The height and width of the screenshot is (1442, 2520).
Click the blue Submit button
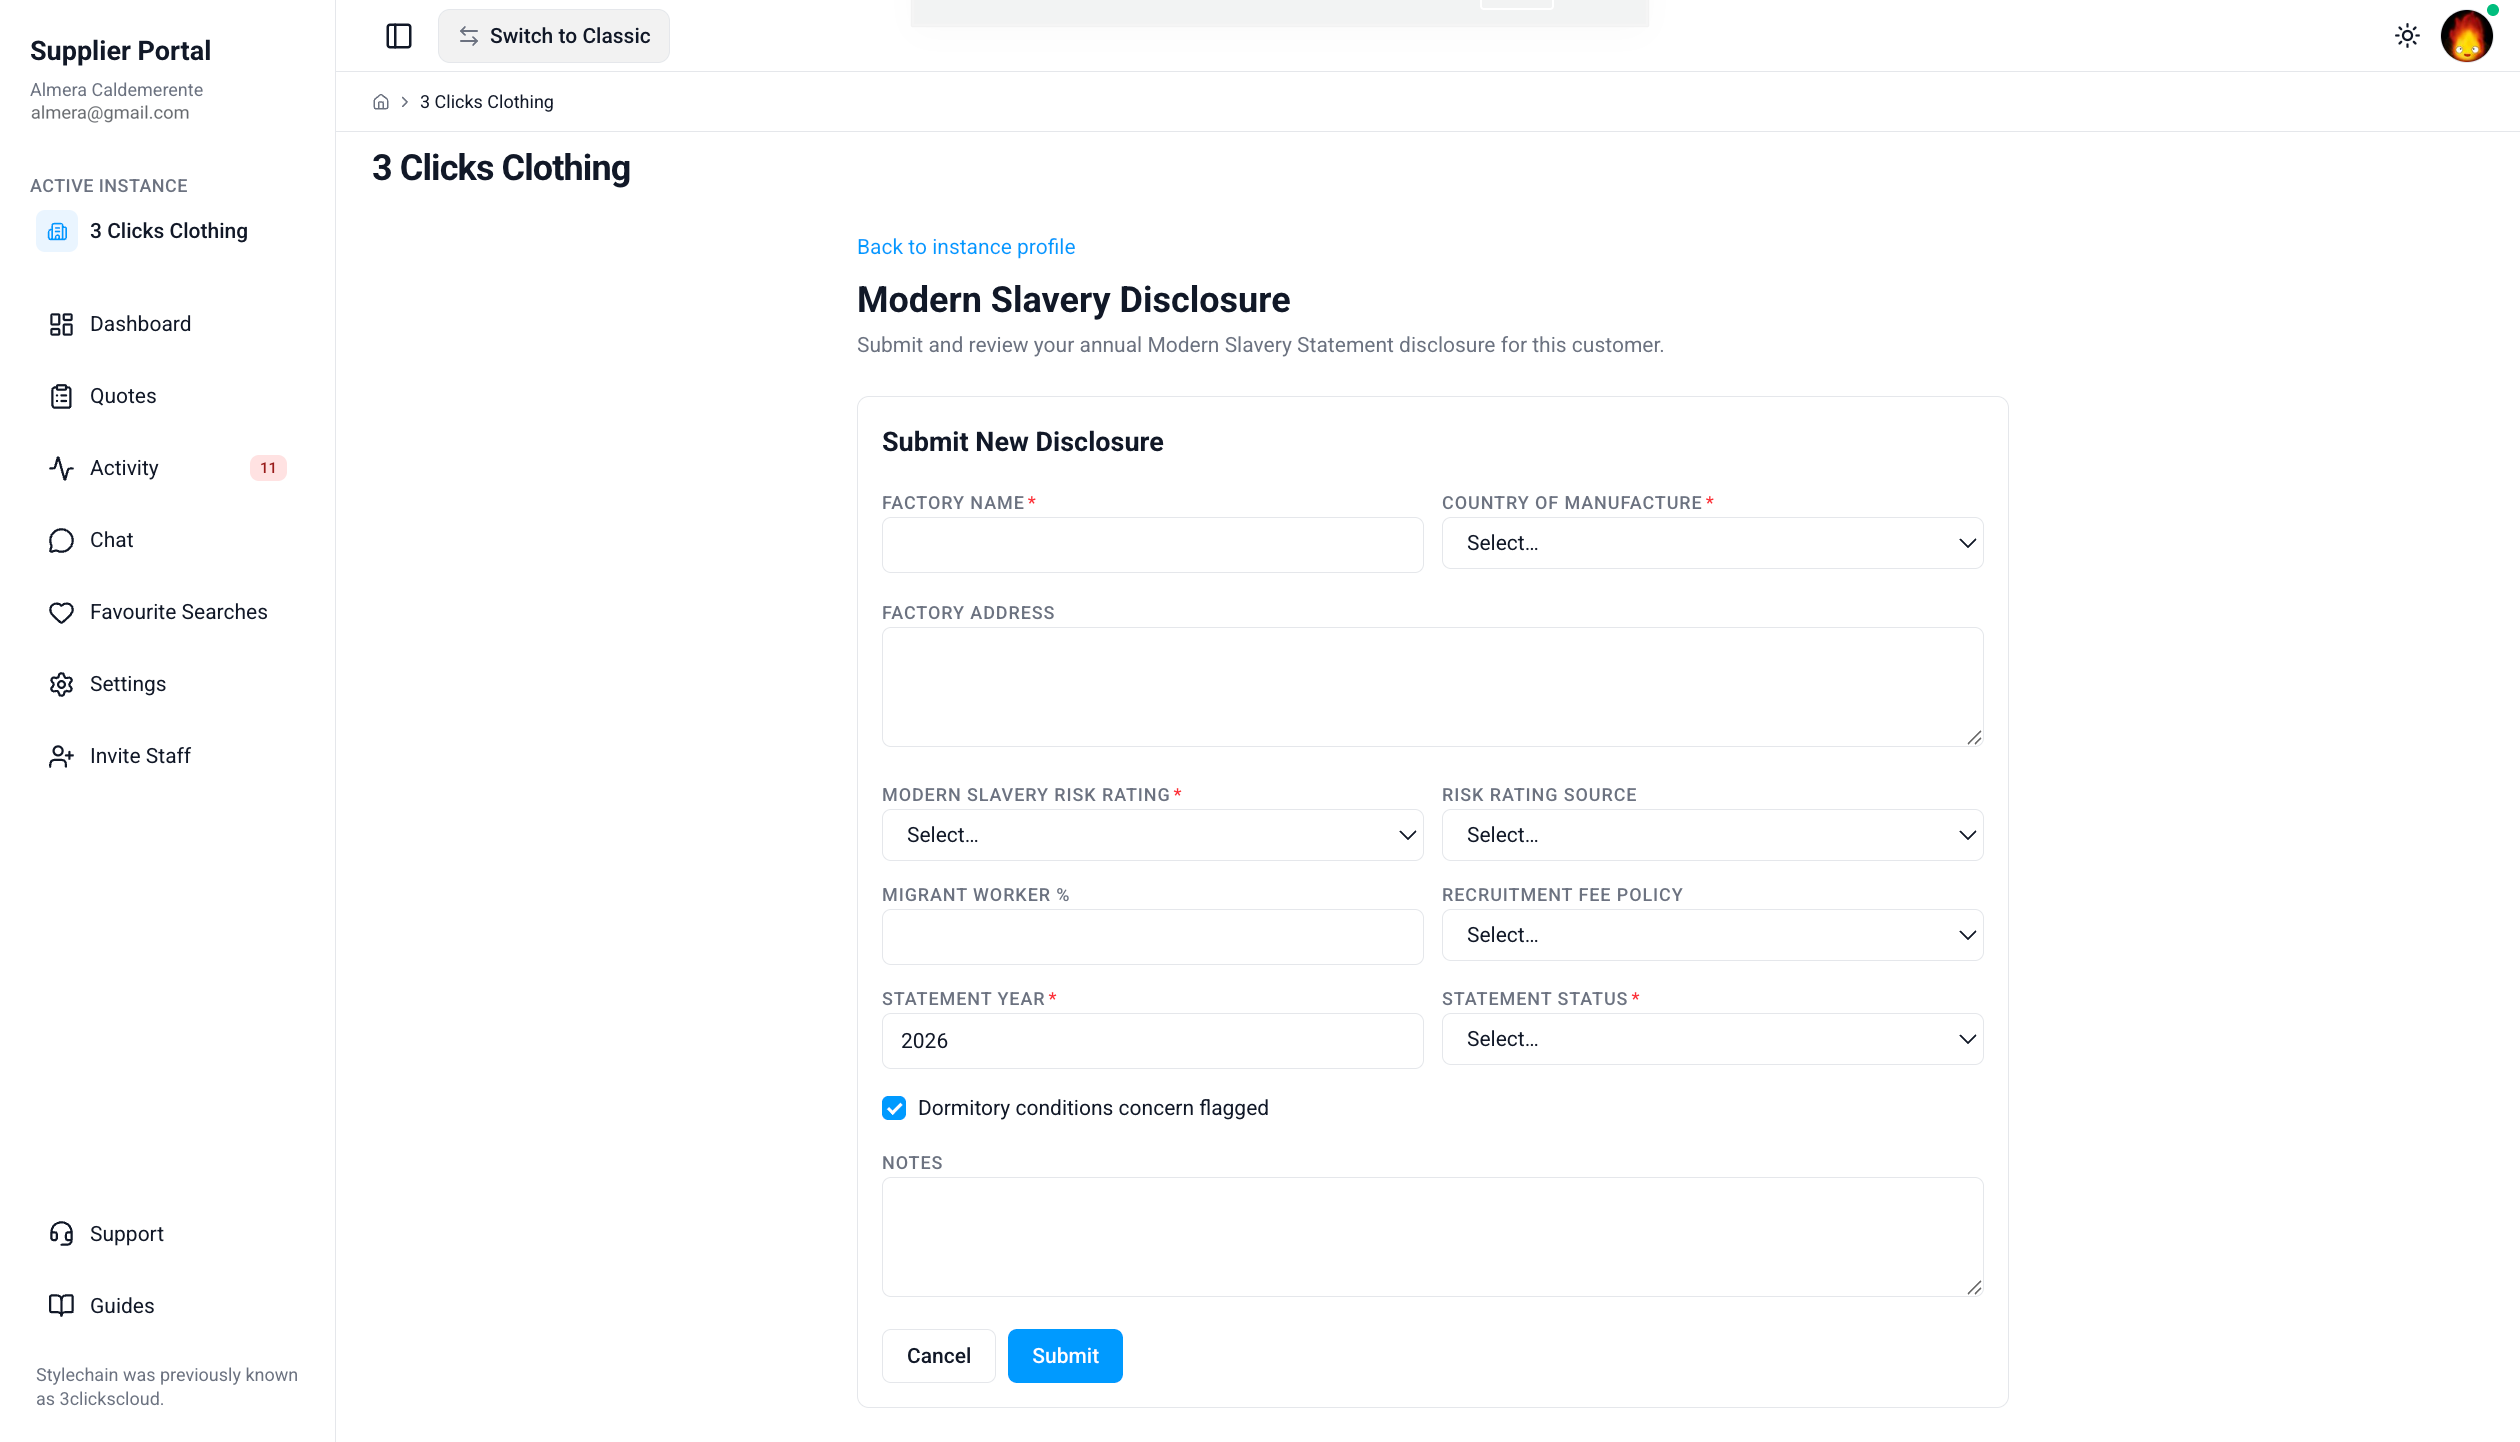[x=1065, y=1356]
